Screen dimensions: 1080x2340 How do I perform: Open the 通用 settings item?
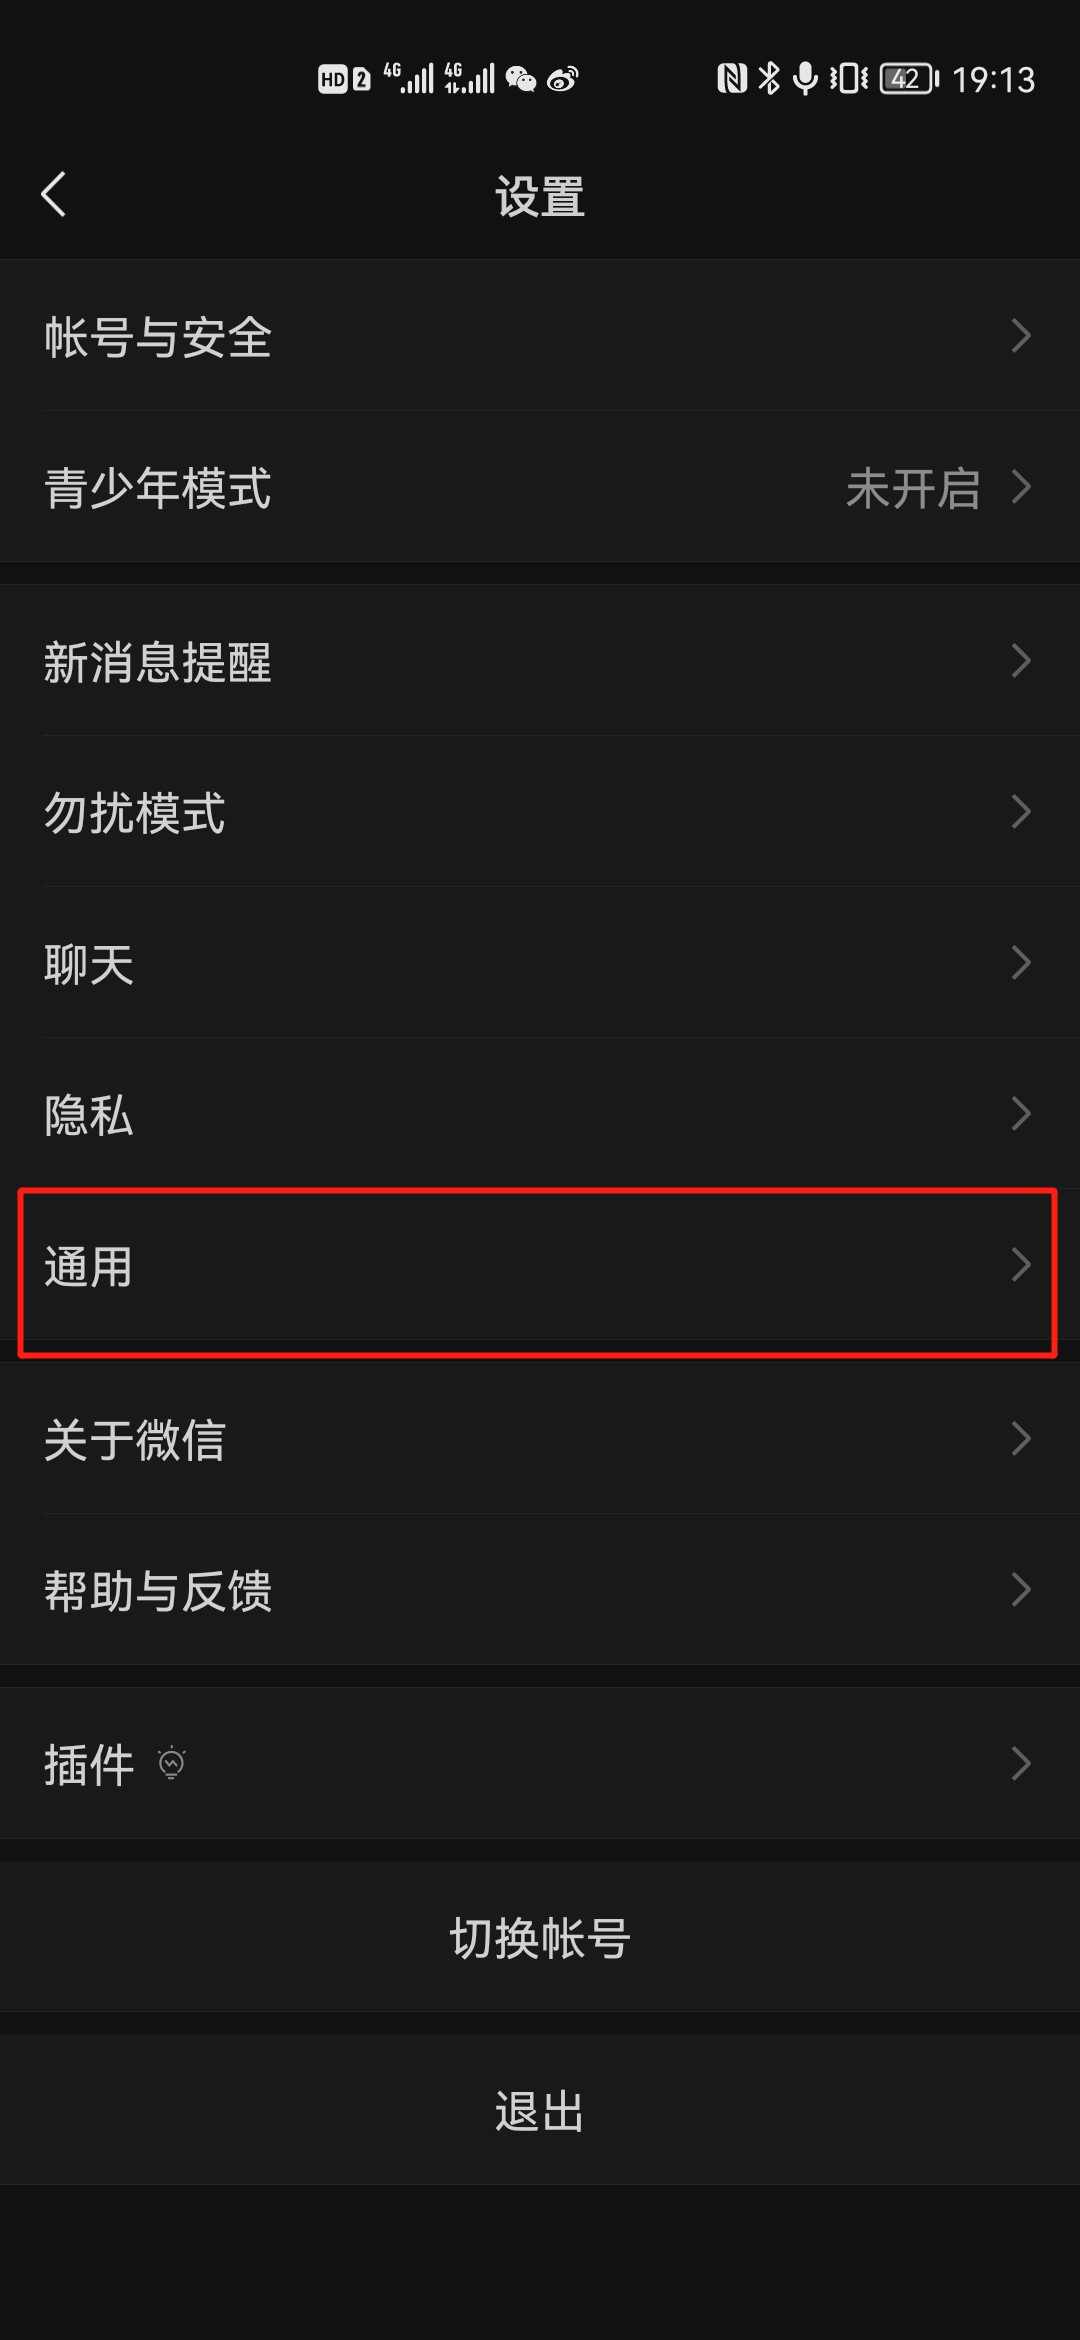coord(540,1266)
